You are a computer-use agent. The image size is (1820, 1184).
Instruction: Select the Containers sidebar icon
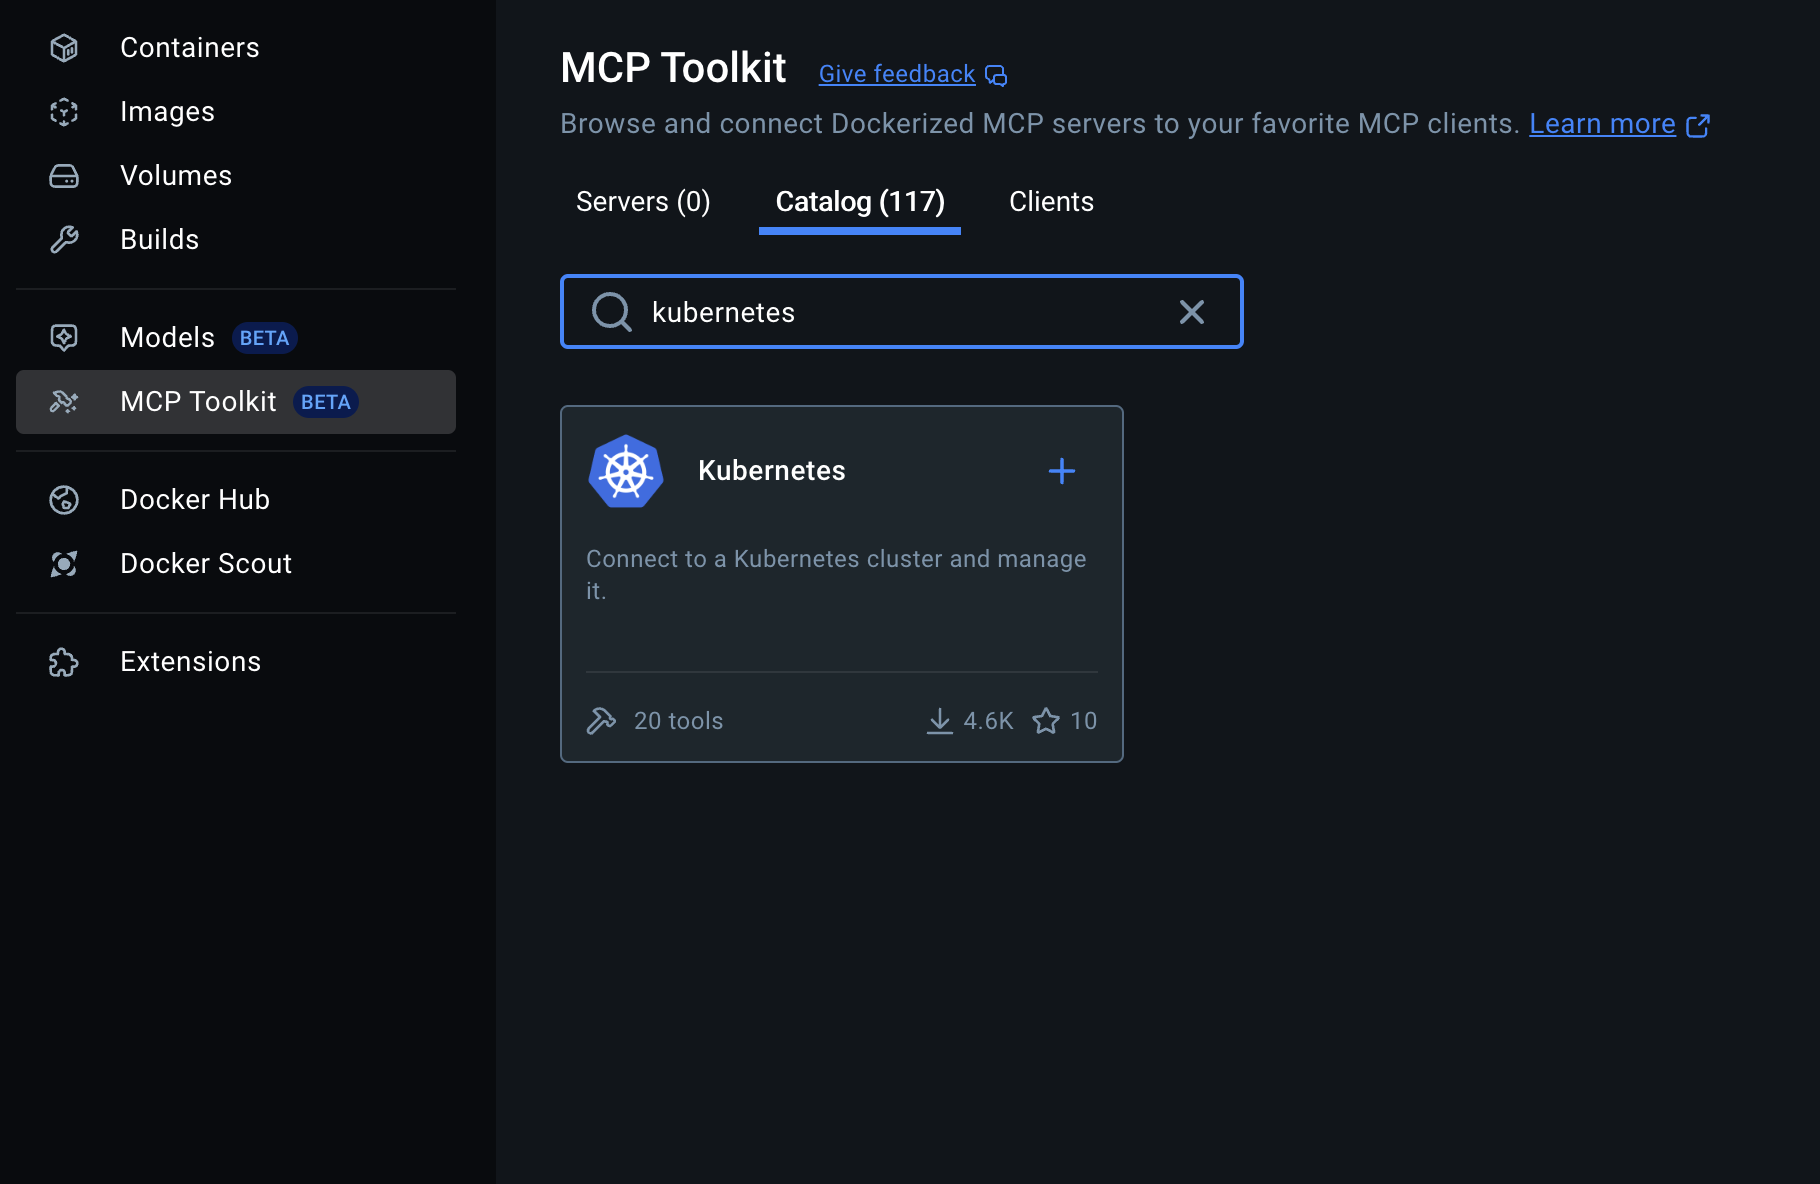63,47
